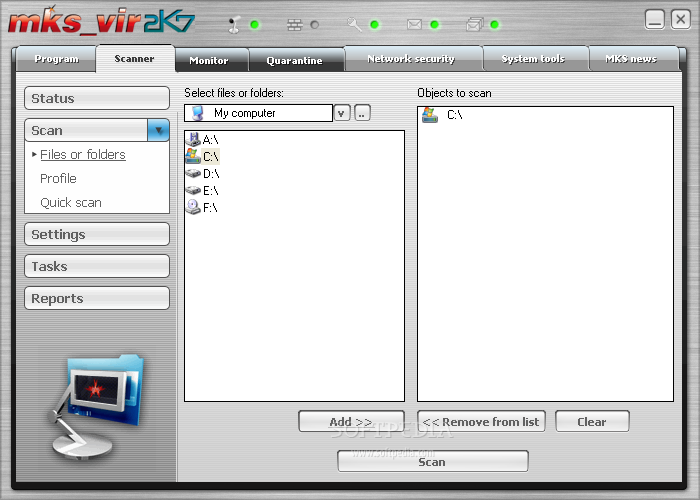The image size is (700, 500).
Task: Close the mks_vir window
Action: click(680, 19)
